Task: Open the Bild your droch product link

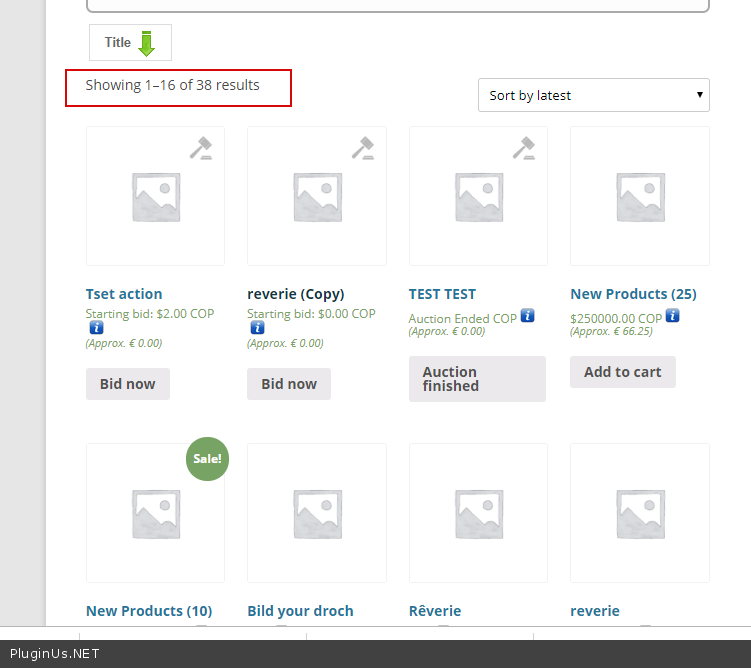Action: coord(300,611)
